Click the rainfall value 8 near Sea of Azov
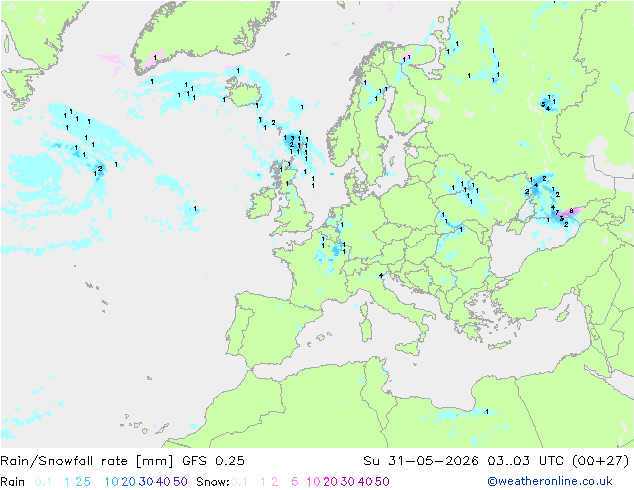This screenshot has width=634, height=490. pyautogui.click(x=571, y=211)
